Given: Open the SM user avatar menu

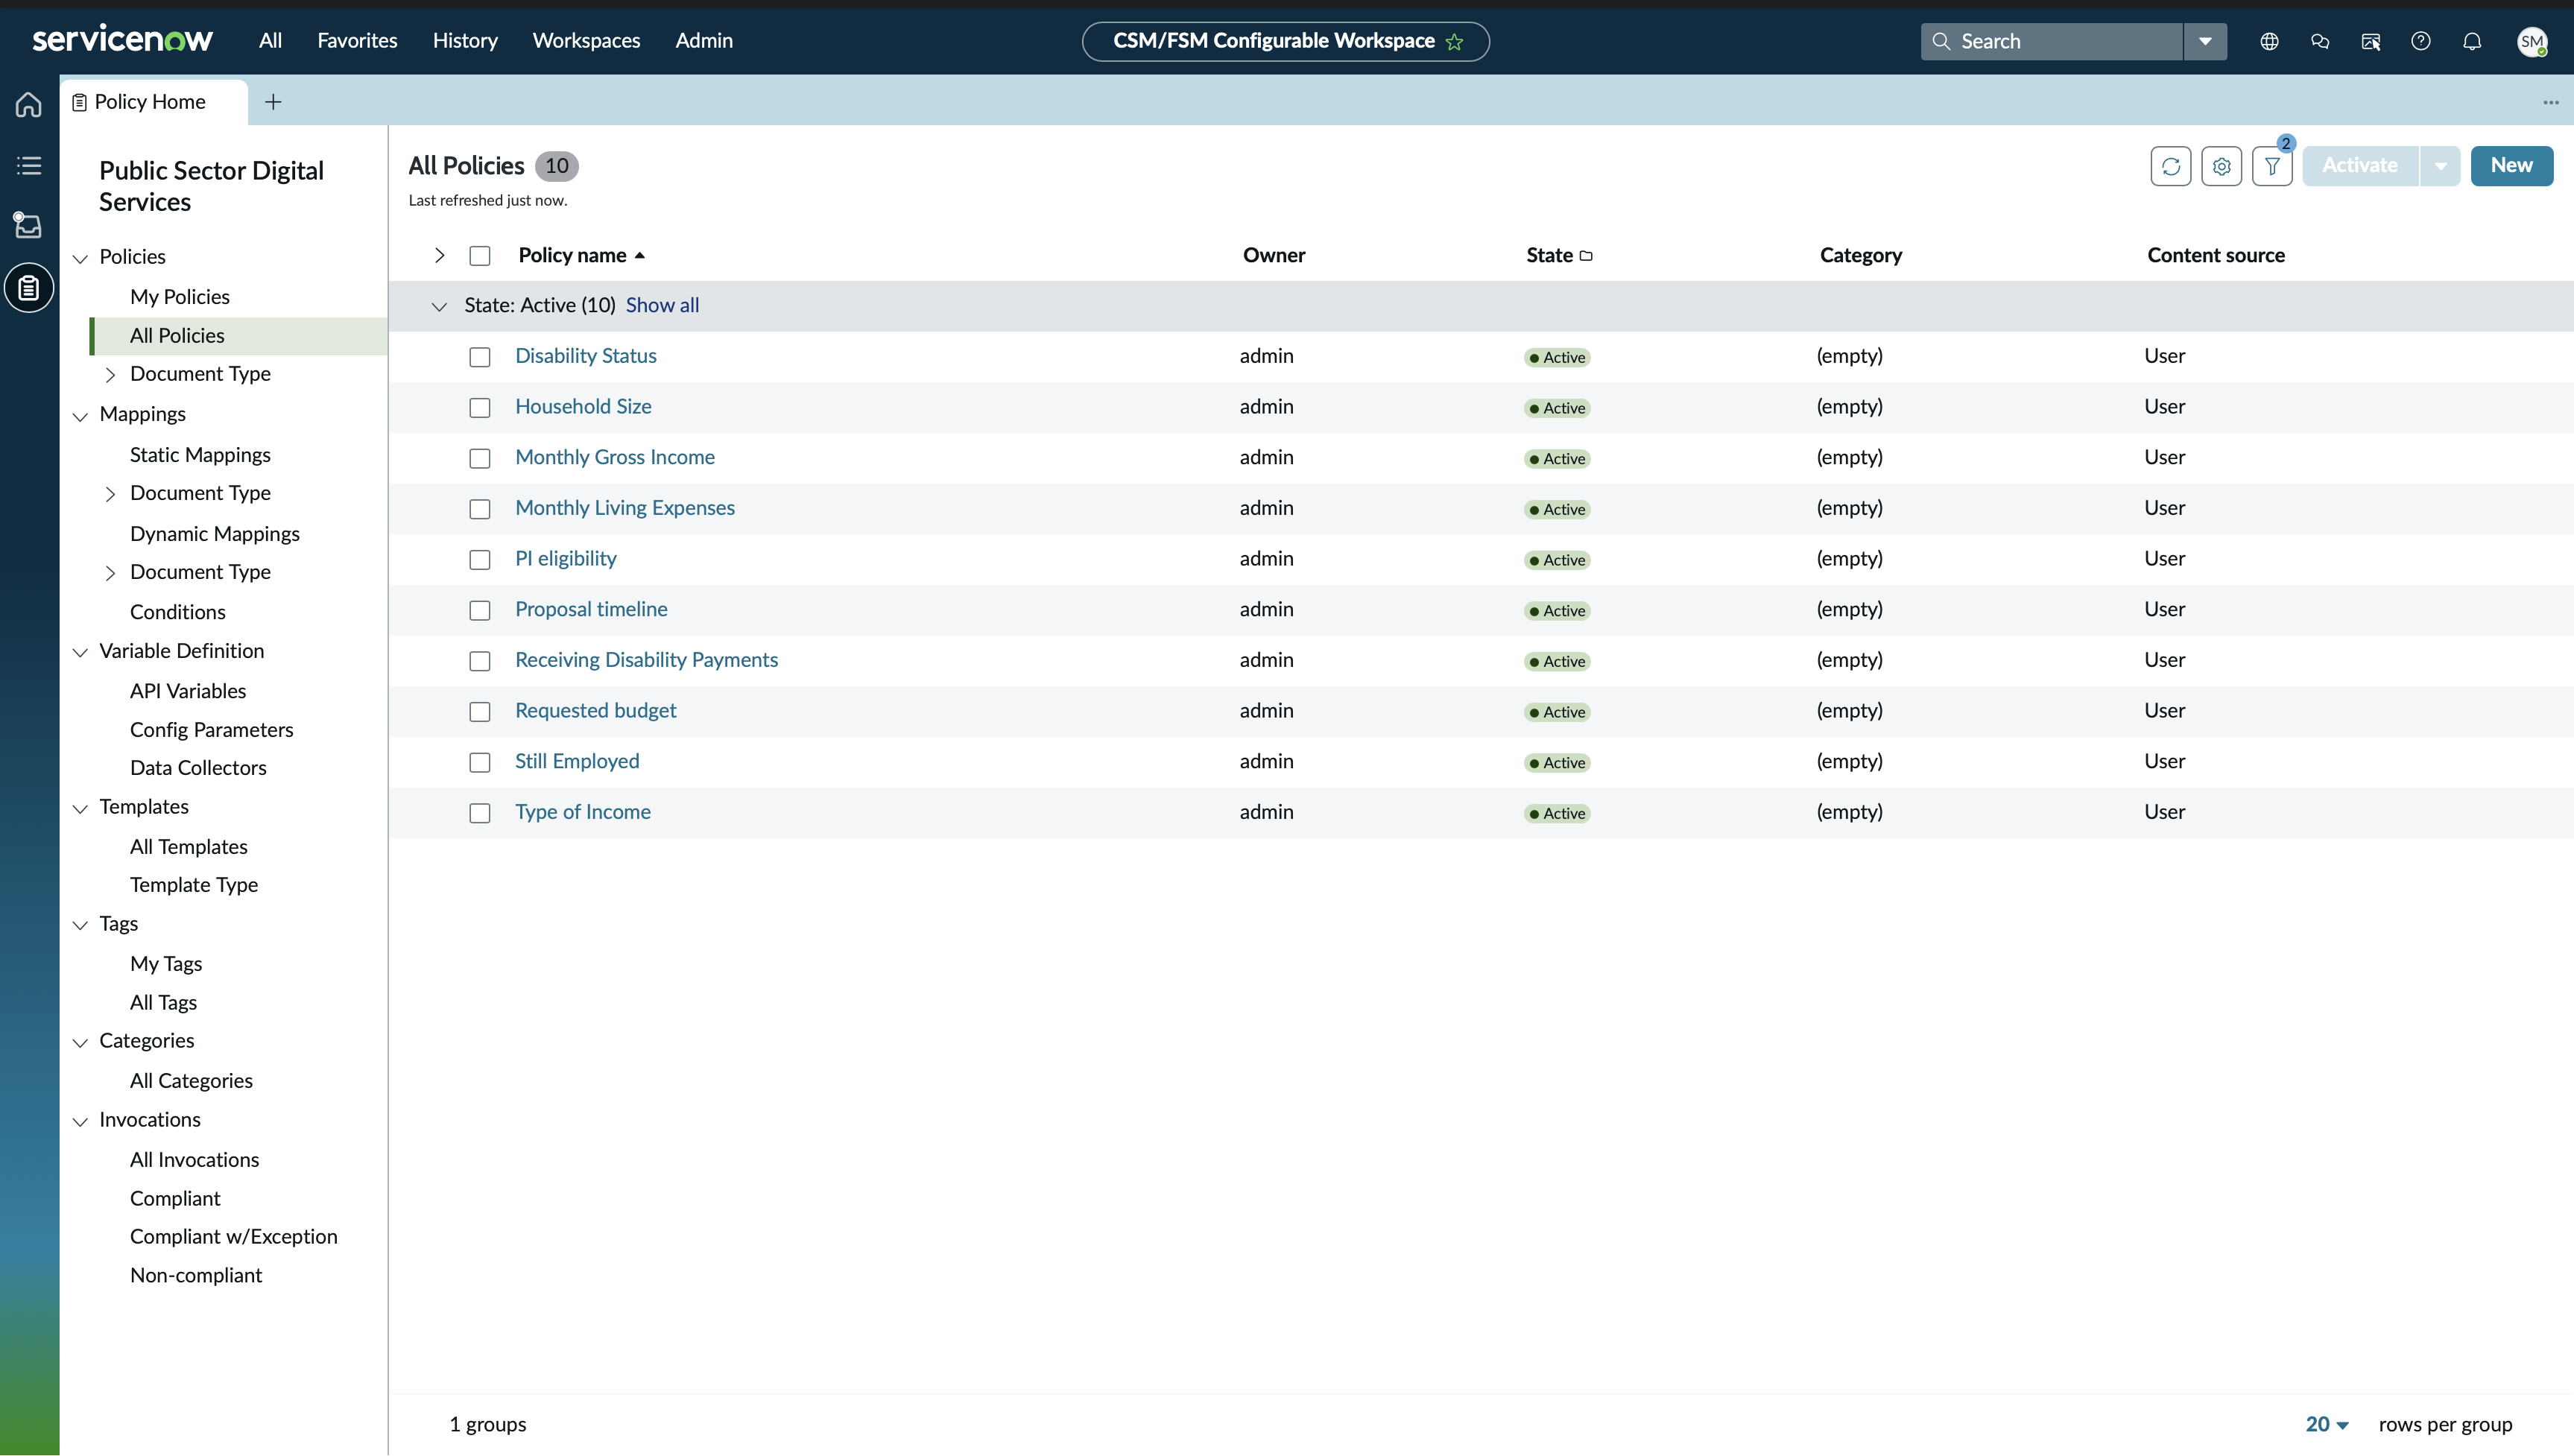Looking at the screenshot, I should 2532,41.
